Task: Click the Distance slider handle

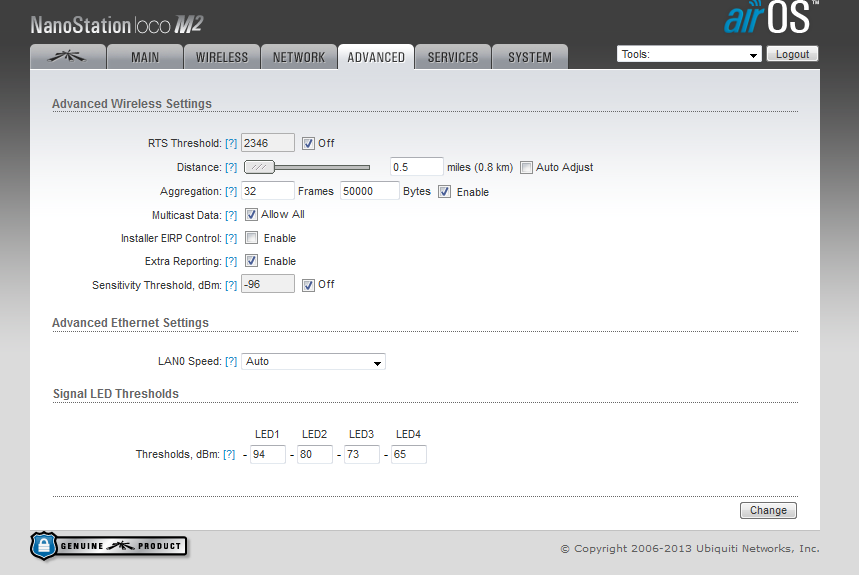Action: coord(259,167)
